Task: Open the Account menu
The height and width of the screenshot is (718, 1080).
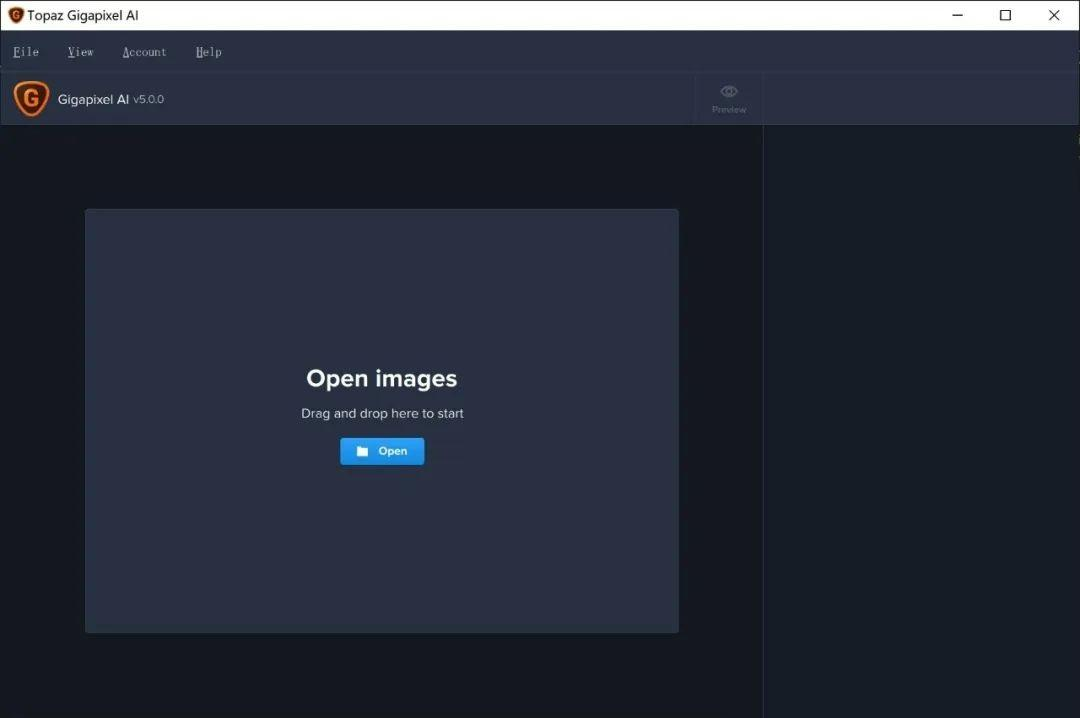Action: 144,51
